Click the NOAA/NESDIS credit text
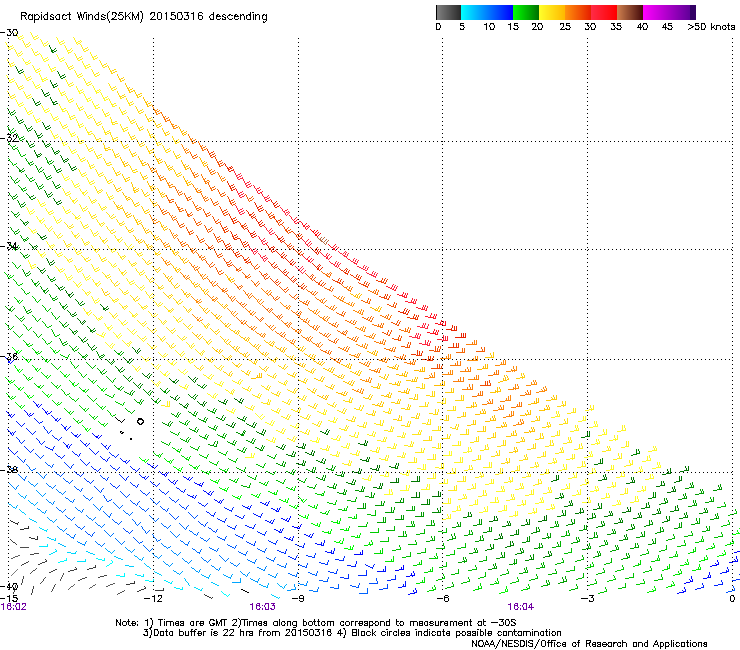Image resolution: width=740 pixels, height=650 pixels. pos(589,643)
